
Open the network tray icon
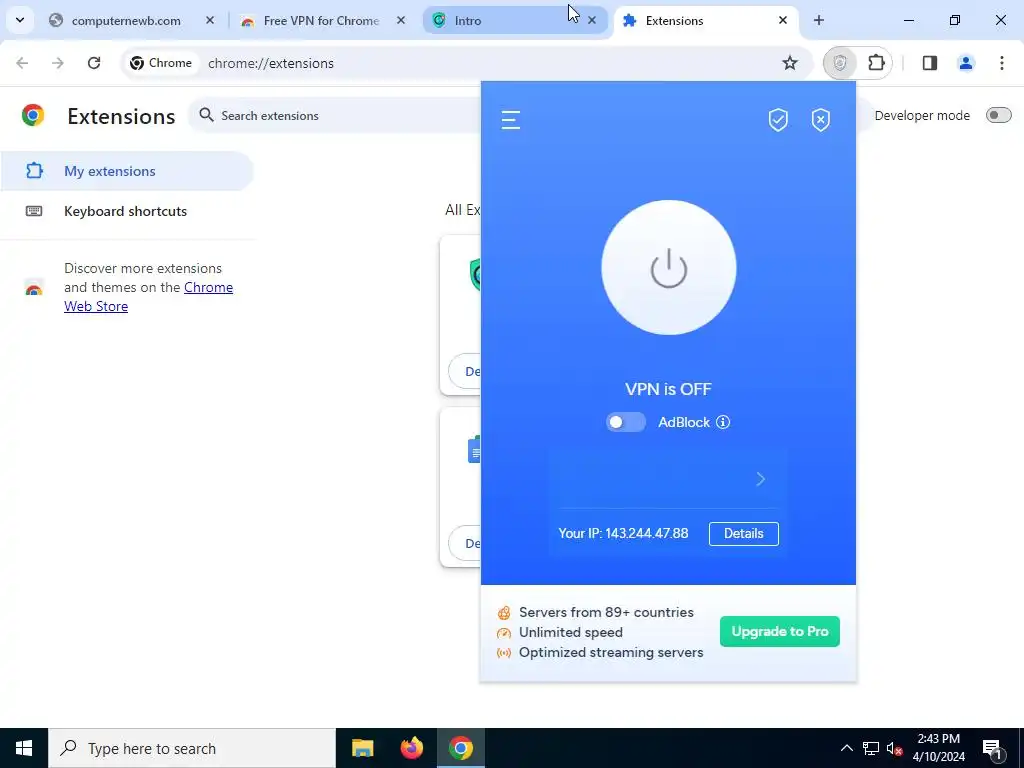click(871, 748)
